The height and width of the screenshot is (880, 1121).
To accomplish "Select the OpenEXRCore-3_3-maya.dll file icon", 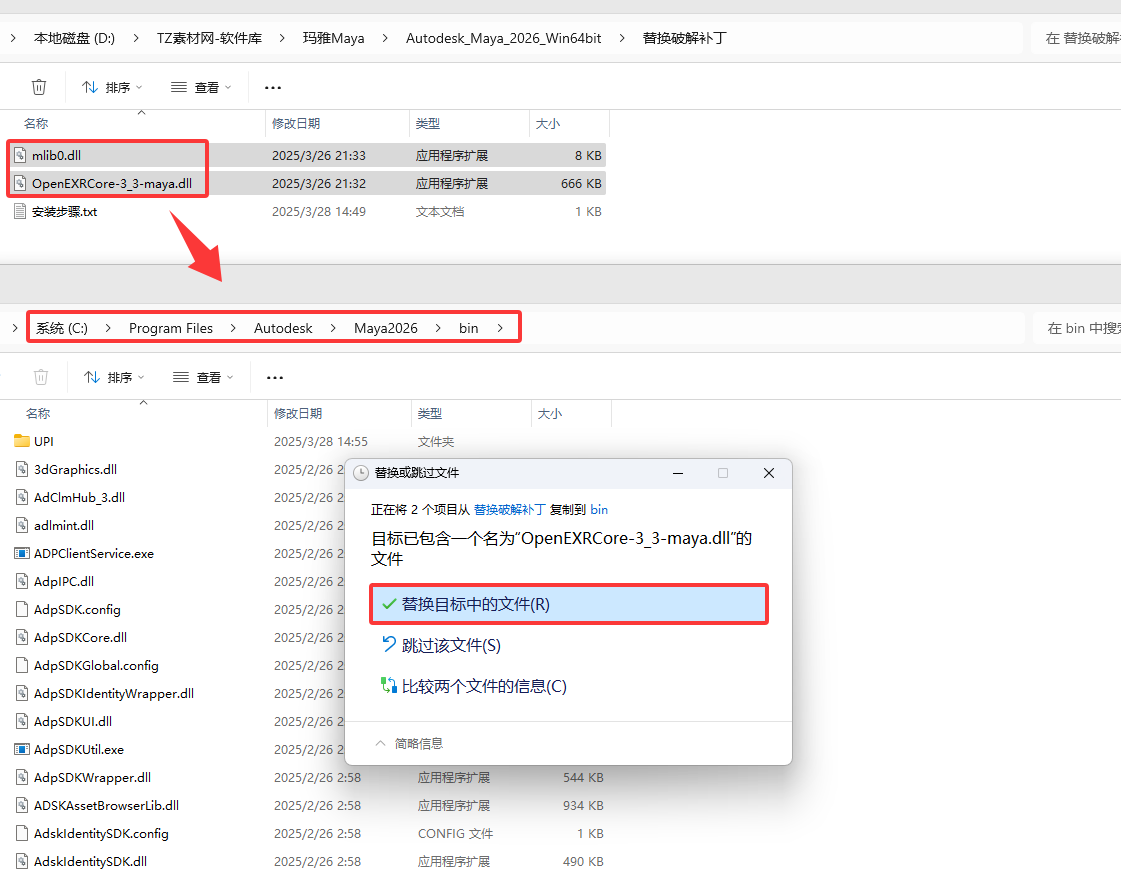I will pyautogui.click(x=20, y=183).
